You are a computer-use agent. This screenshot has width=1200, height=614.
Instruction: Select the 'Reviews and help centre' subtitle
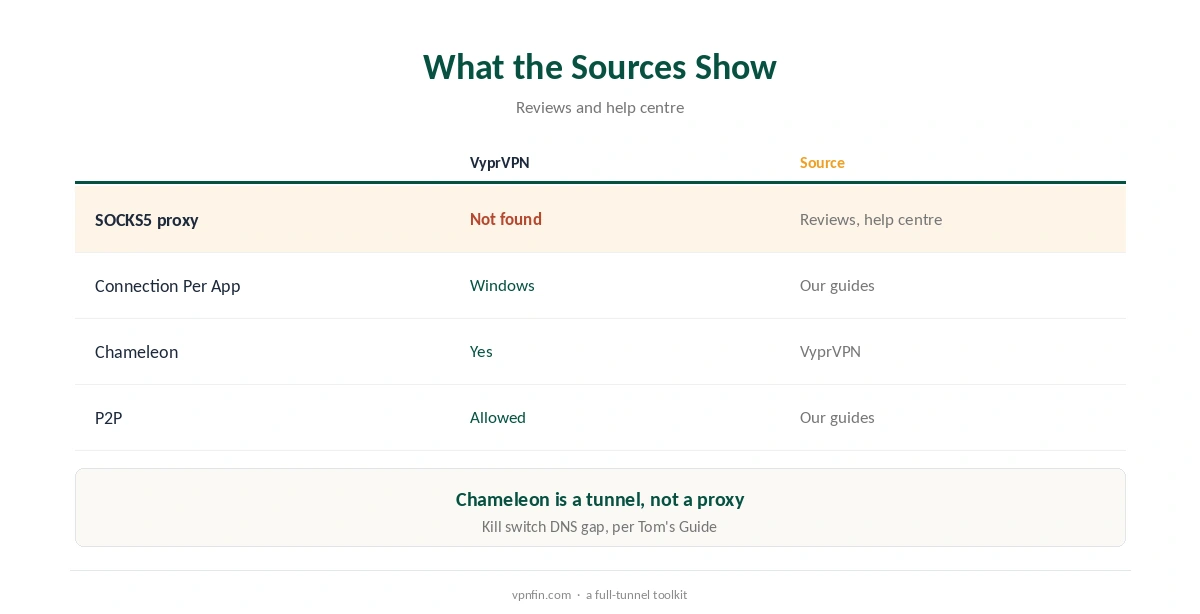600,107
